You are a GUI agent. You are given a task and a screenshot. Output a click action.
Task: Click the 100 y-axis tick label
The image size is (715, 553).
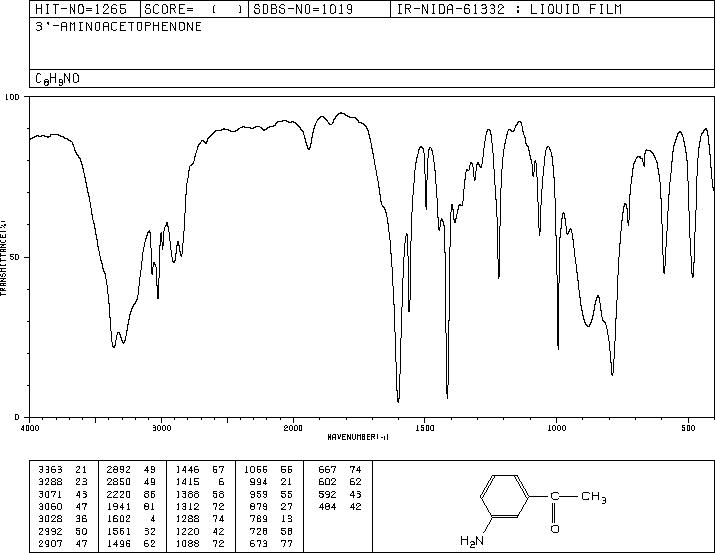click(12, 97)
